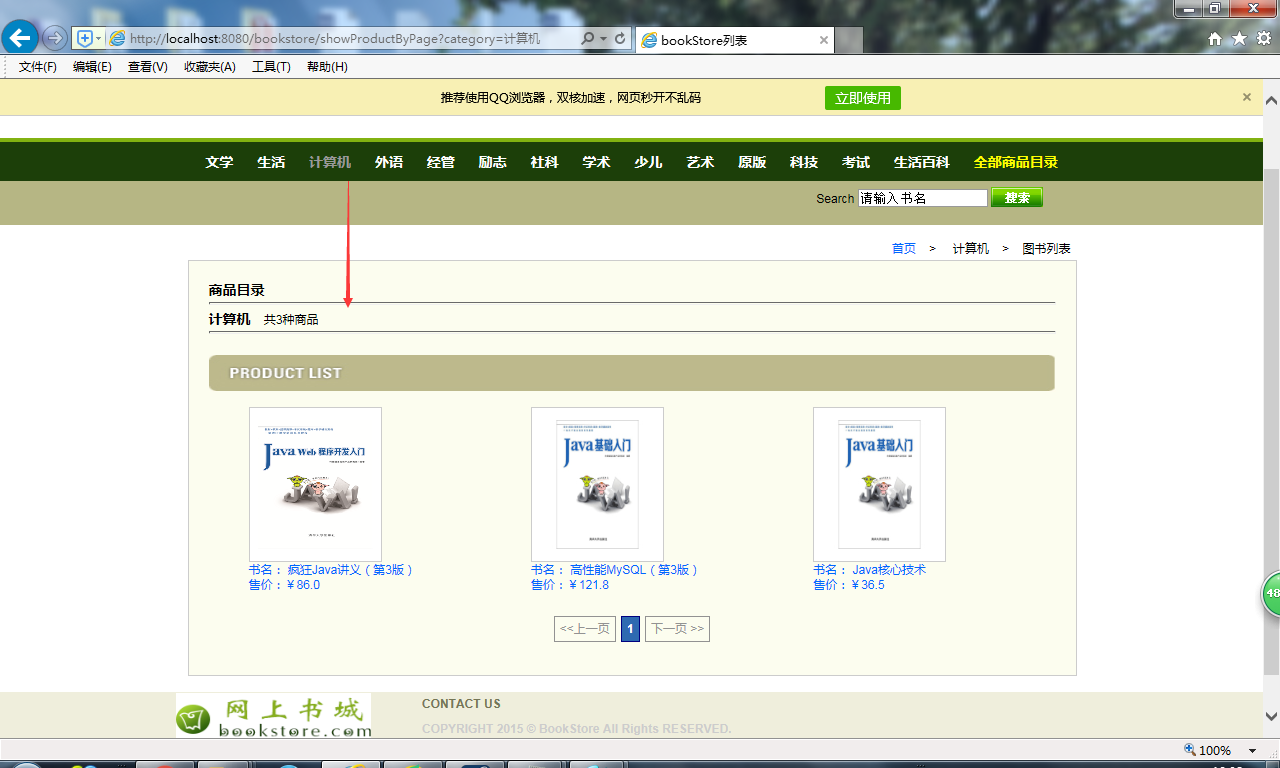
Task: Open the Java Web程序开发入门 book cover
Action: (x=315, y=484)
